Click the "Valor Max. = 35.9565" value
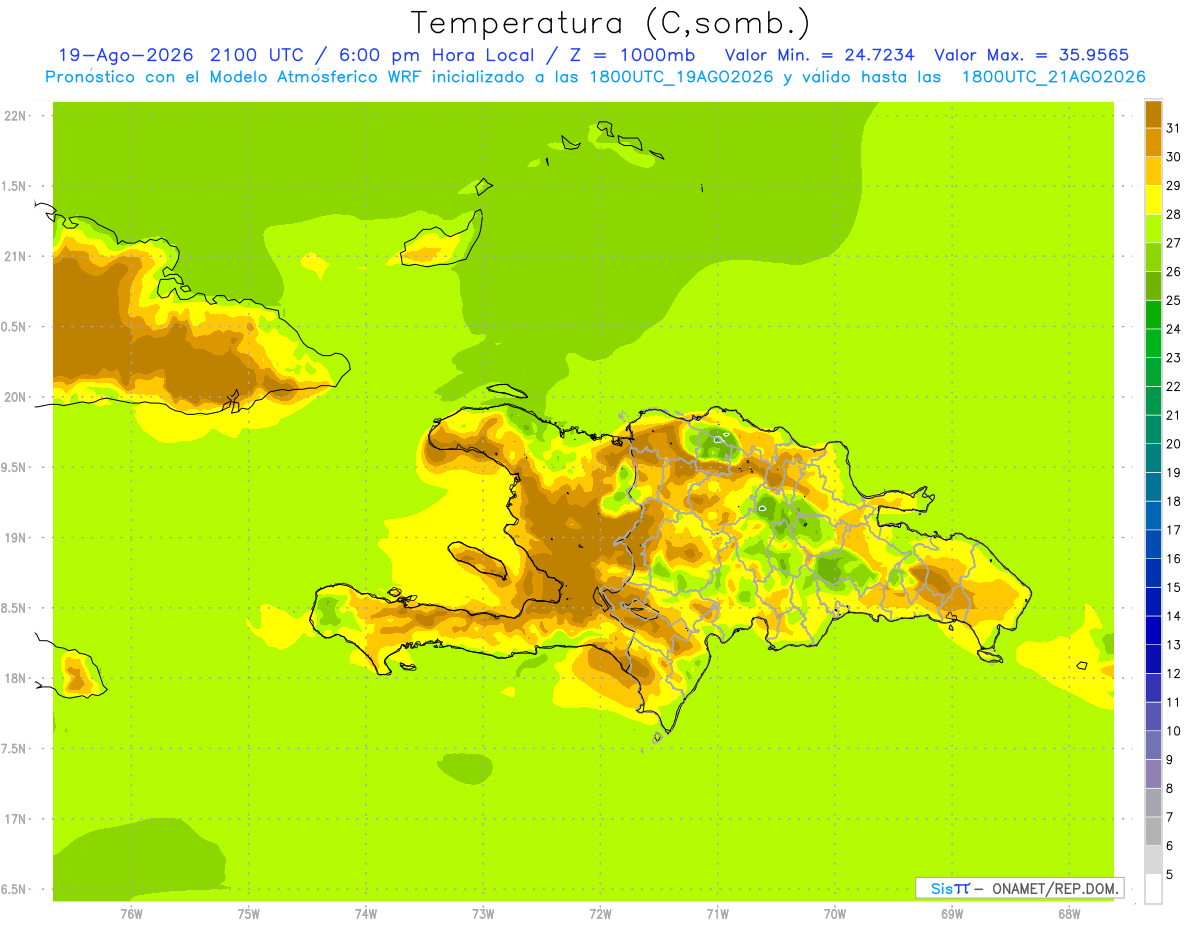Image resolution: width=1200 pixels, height=927 pixels. [1031, 55]
